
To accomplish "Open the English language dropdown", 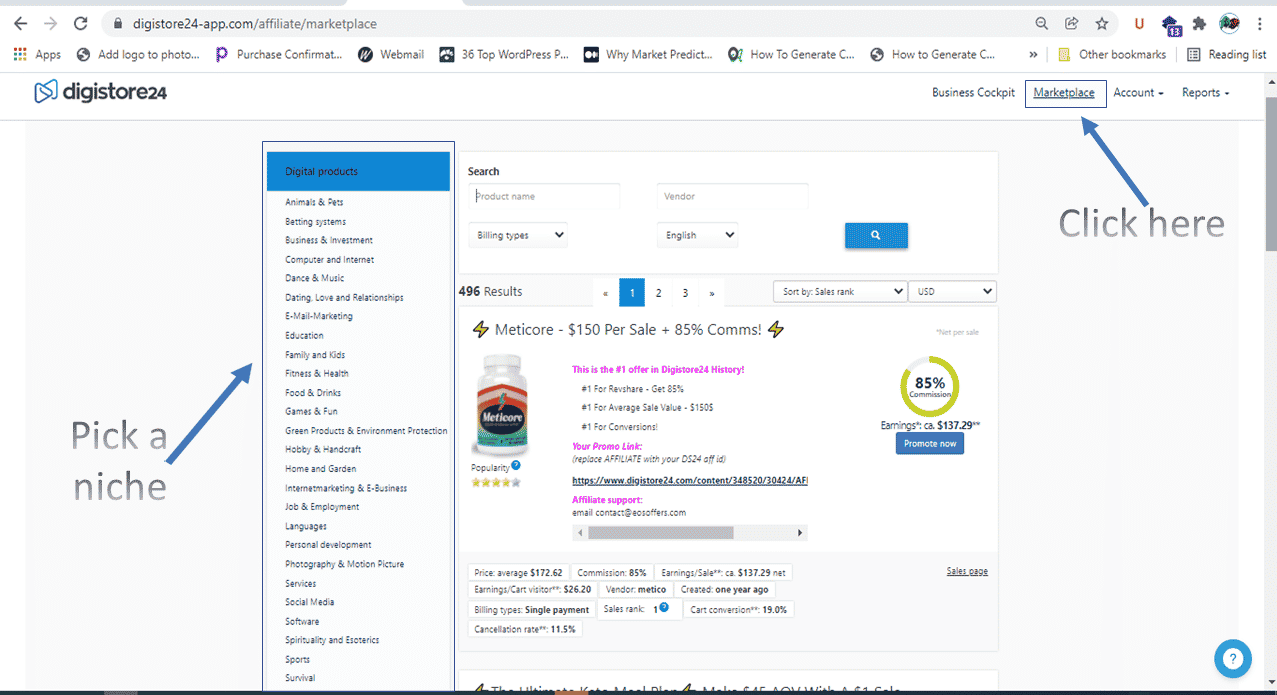I will pyautogui.click(x=697, y=235).
